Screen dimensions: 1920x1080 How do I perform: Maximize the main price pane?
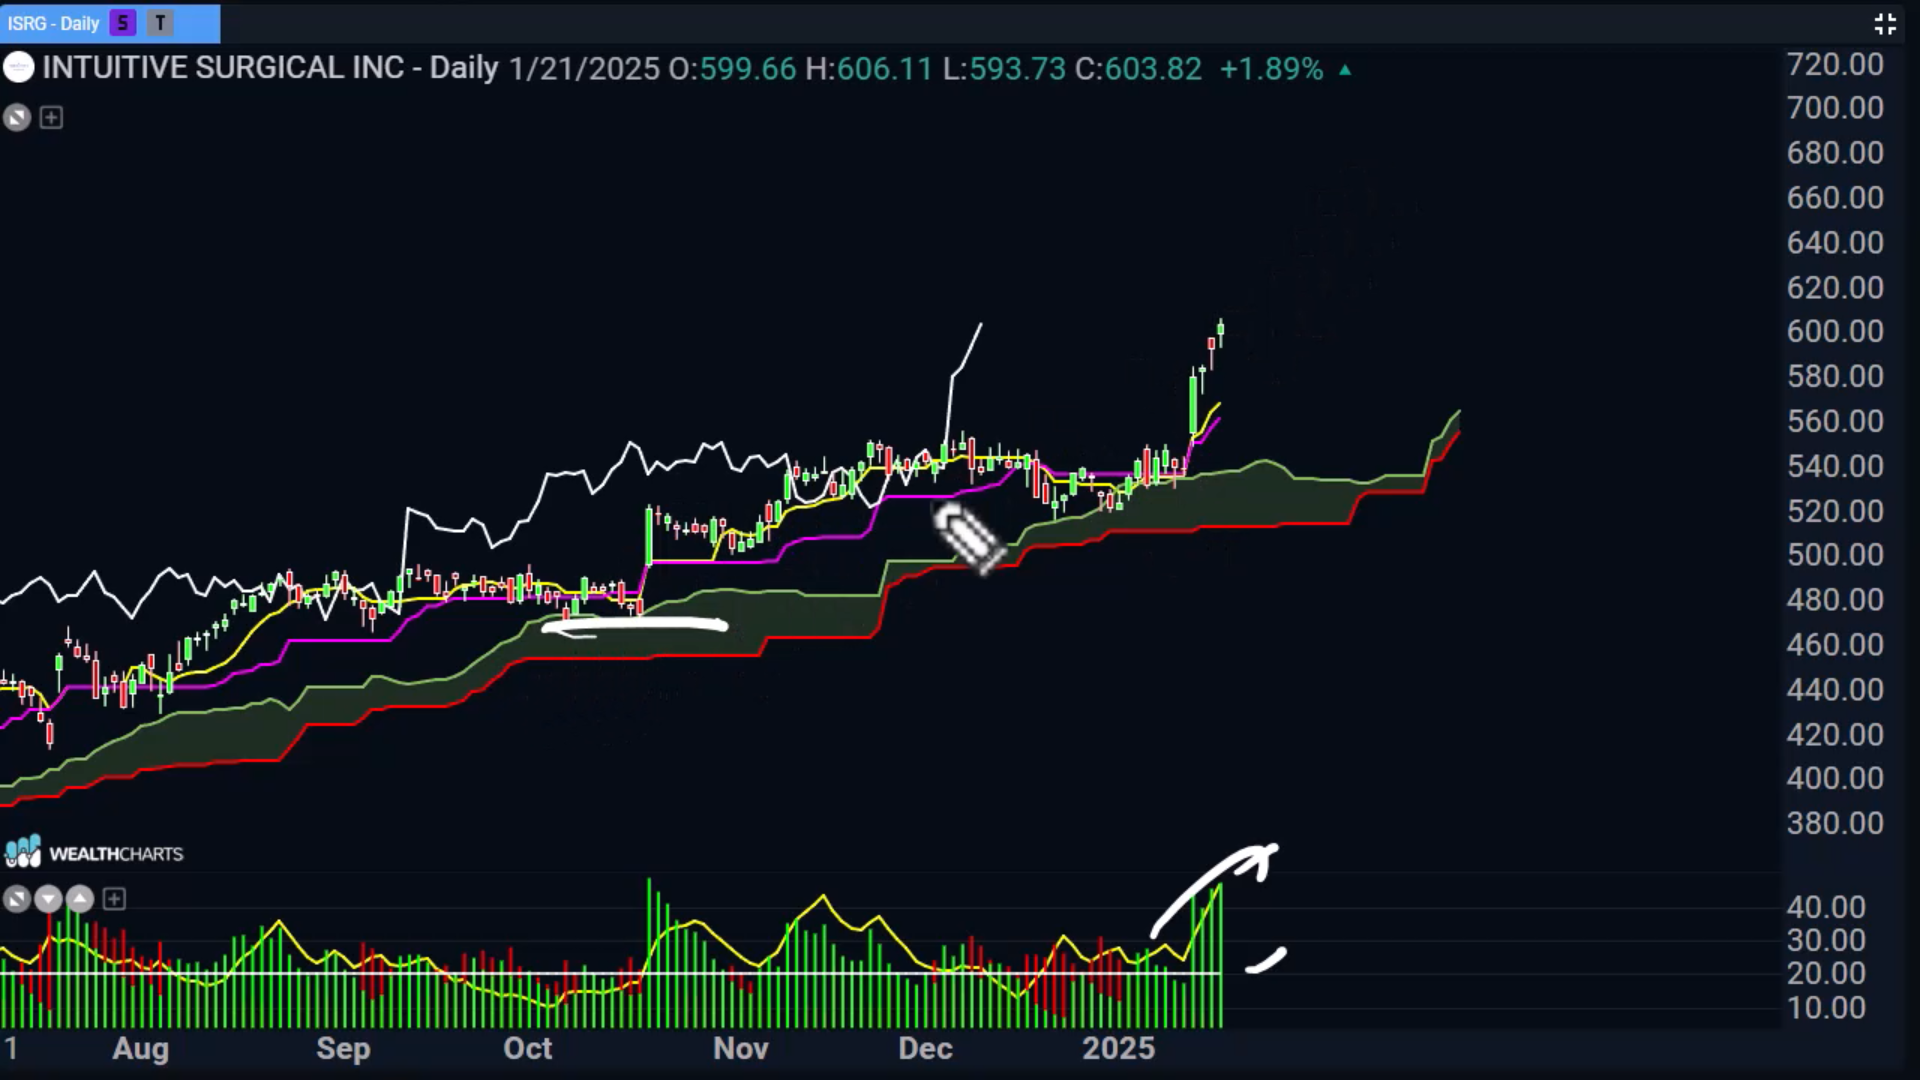click(17, 118)
